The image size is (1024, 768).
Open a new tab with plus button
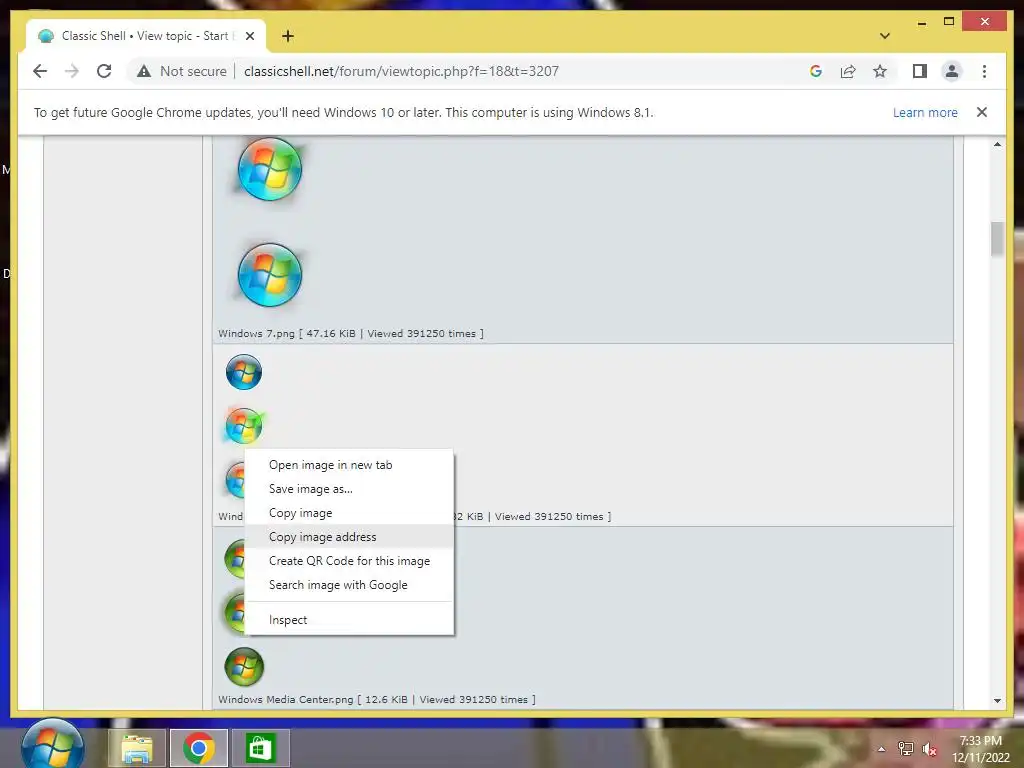click(287, 36)
